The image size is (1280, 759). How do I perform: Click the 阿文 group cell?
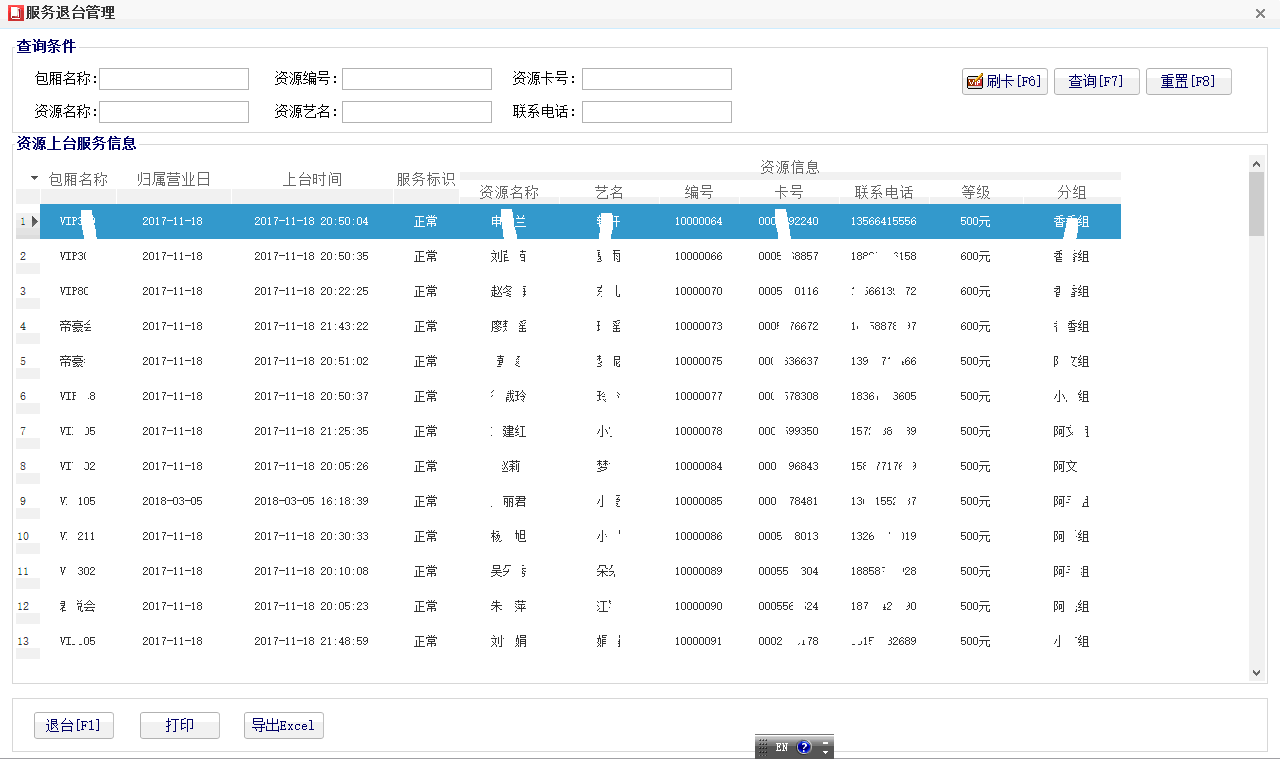(1065, 466)
